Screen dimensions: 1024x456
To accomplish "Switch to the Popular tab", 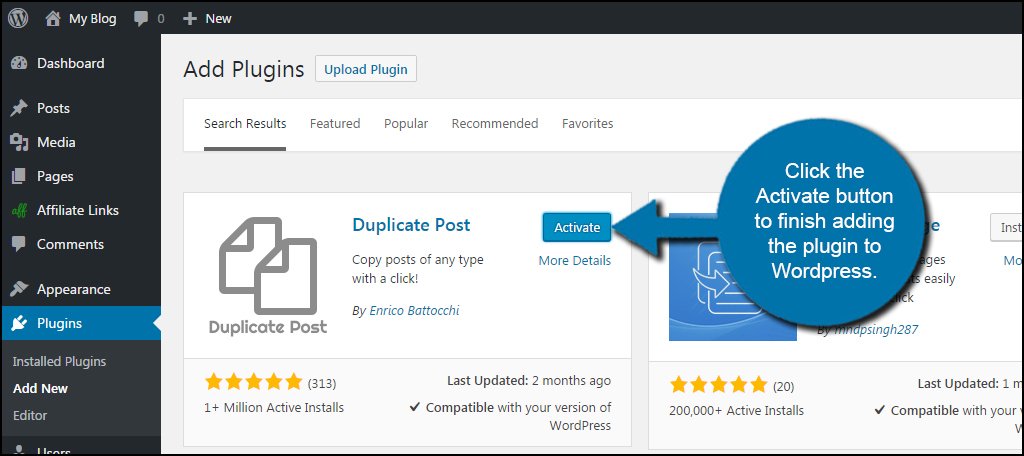I will click(x=406, y=123).
